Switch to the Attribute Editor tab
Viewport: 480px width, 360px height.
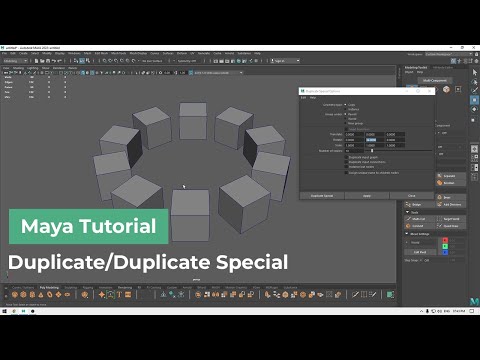(443, 67)
